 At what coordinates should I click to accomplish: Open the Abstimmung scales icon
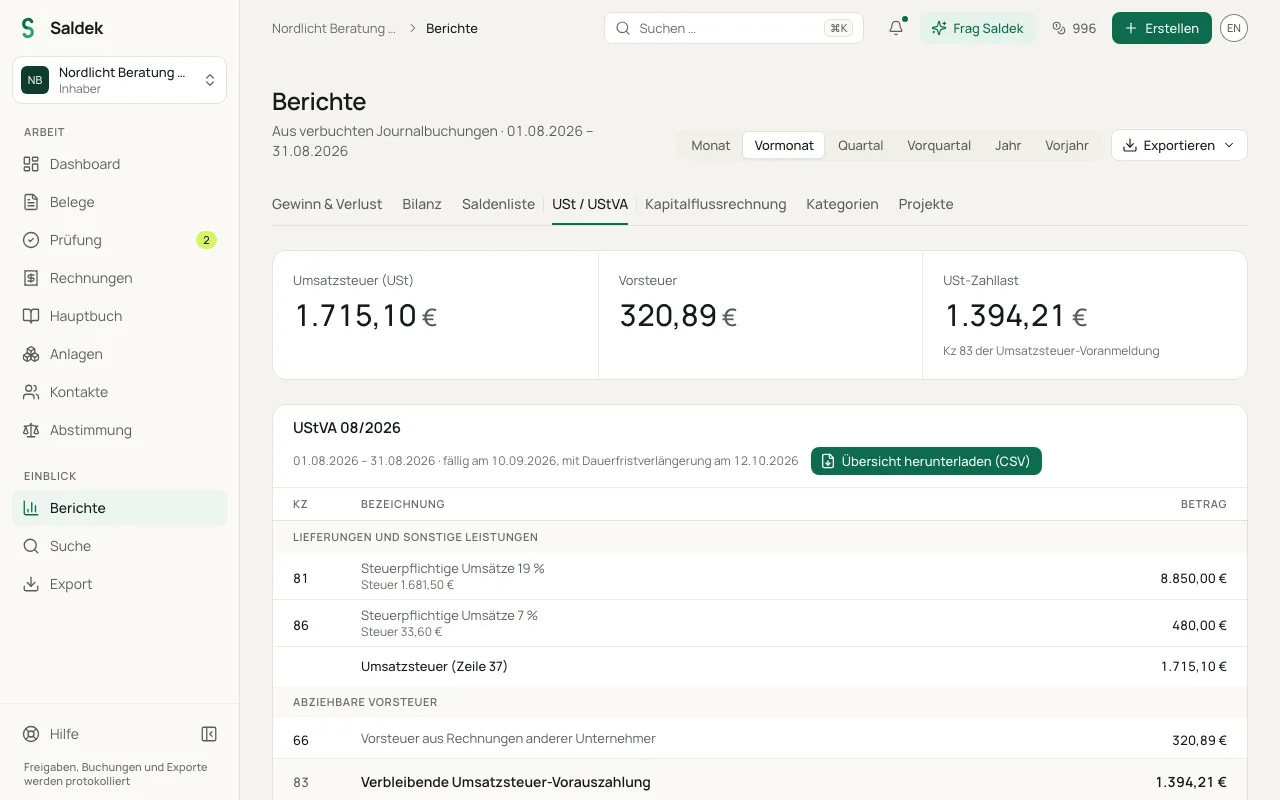click(x=31, y=430)
